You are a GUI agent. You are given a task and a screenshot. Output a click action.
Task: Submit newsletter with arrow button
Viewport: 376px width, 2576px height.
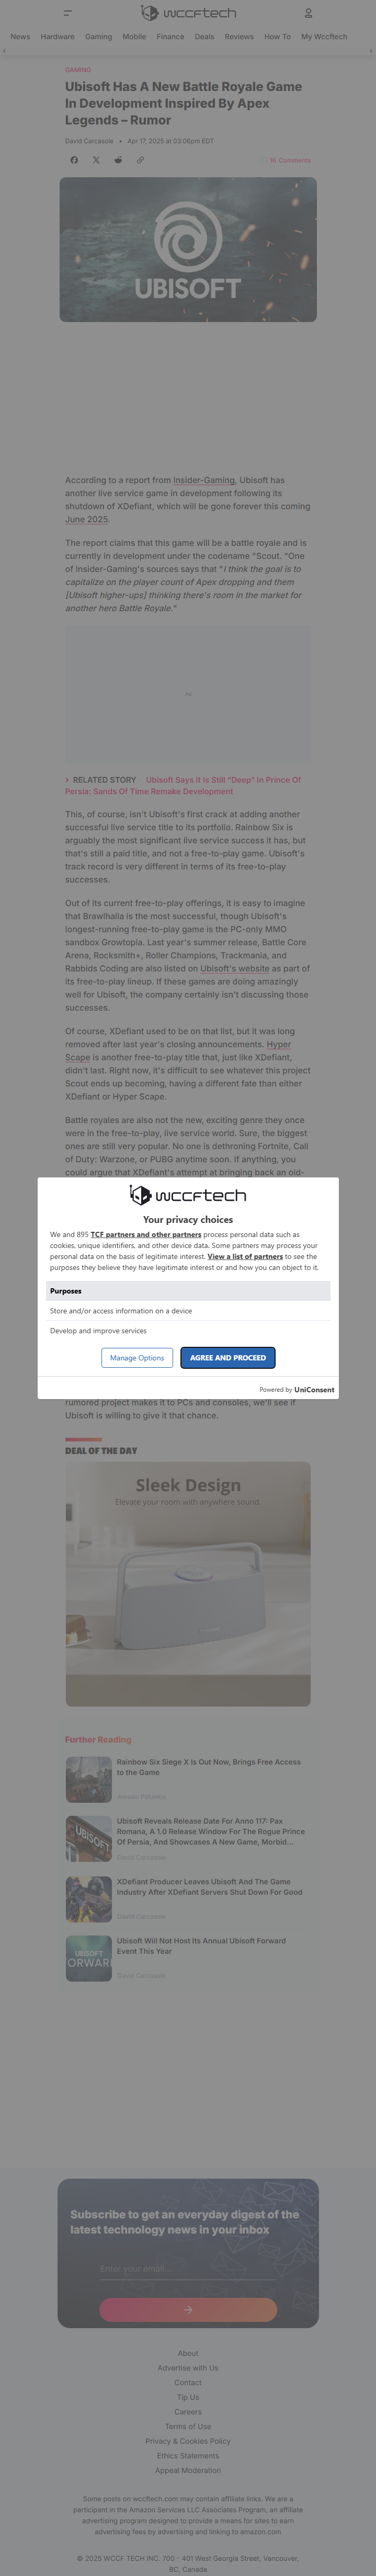click(x=188, y=2309)
